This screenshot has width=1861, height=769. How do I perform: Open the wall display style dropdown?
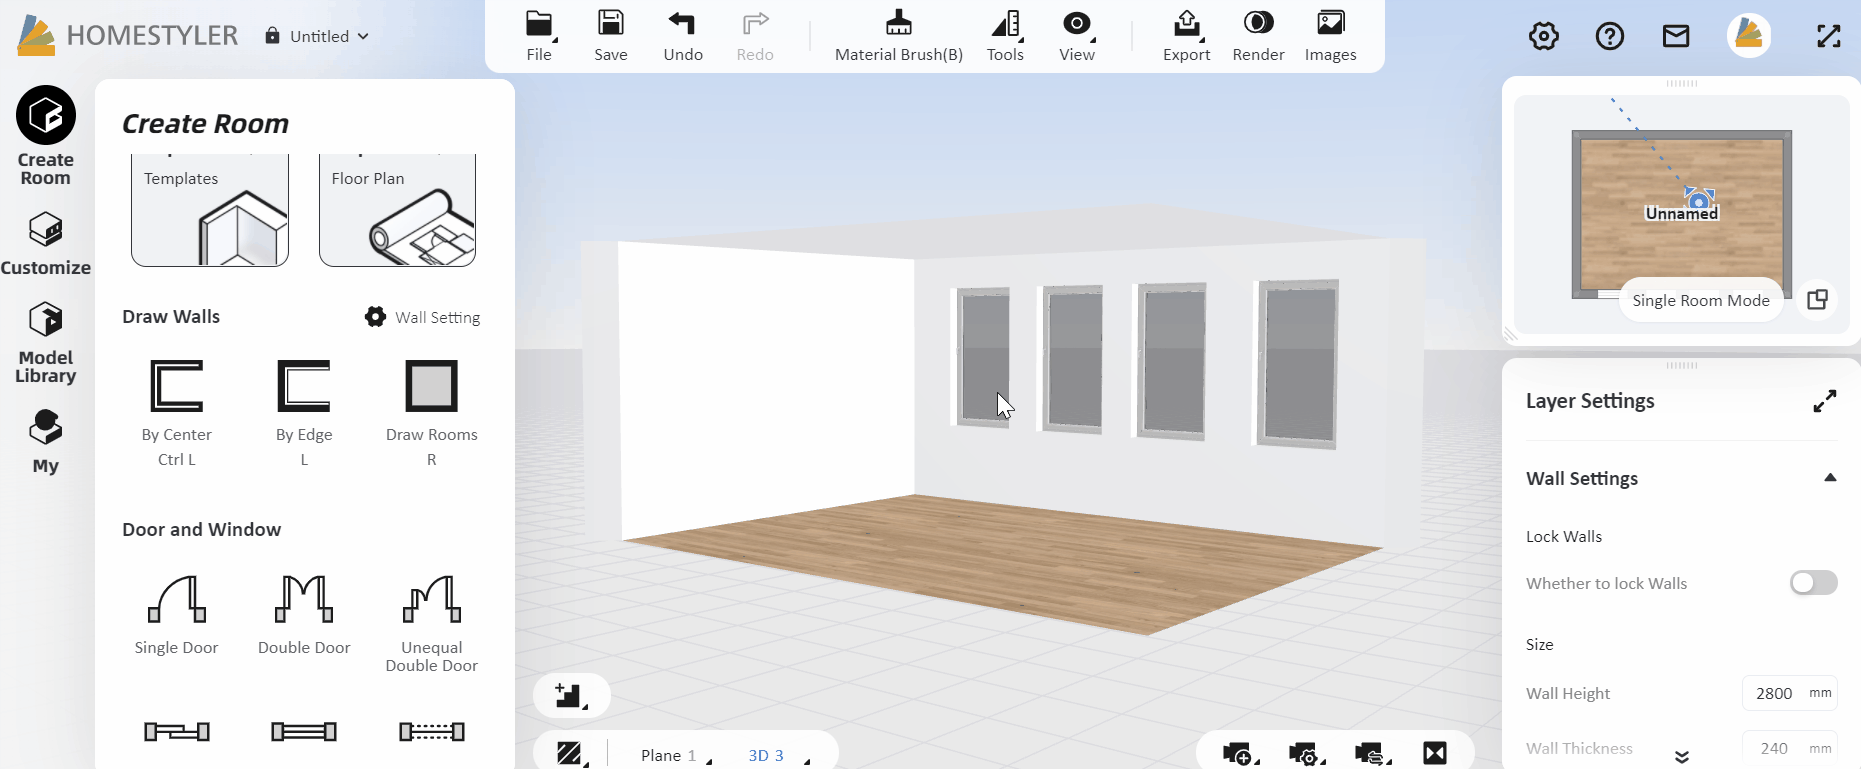pos(571,753)
